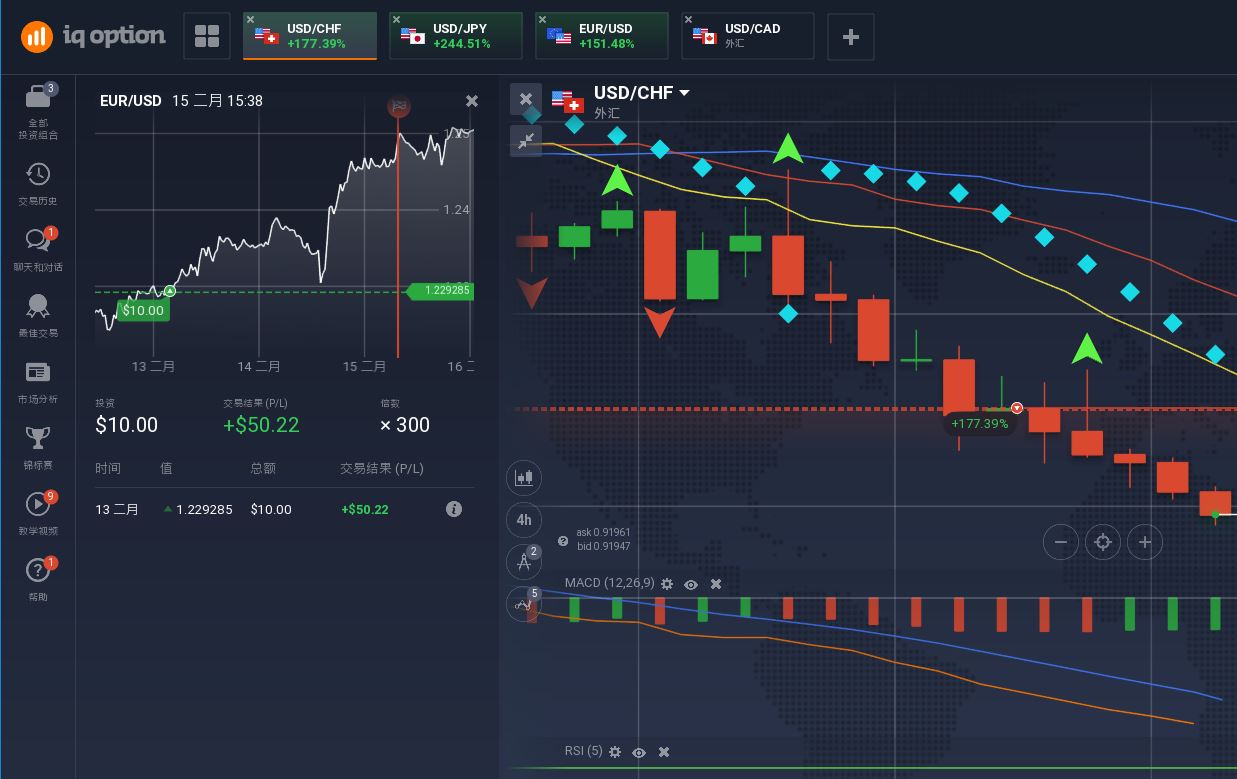Click the large +$50.22 profit figure
The height and width of the screenshot is (779, 1237).
261,425
